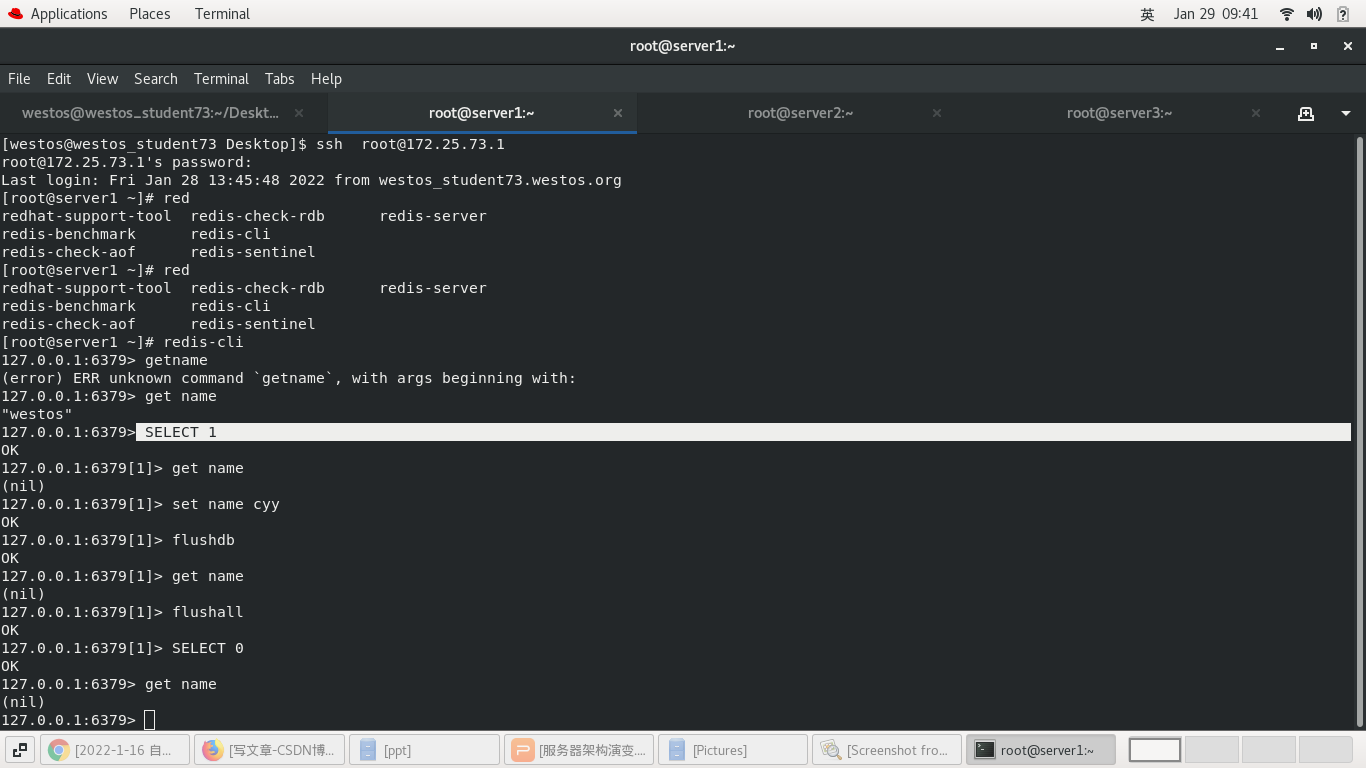Open the View menu
1366x768 pixels.
coord(102,78)
